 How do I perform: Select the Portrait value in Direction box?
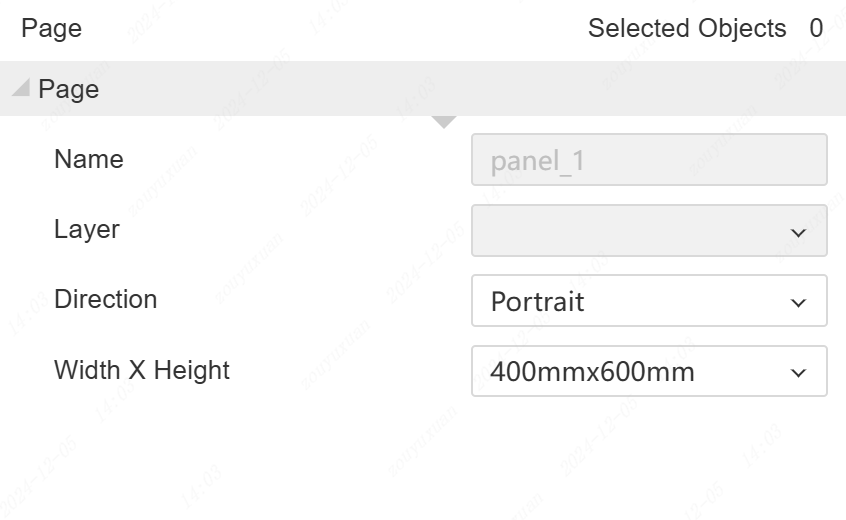point(538,301)
